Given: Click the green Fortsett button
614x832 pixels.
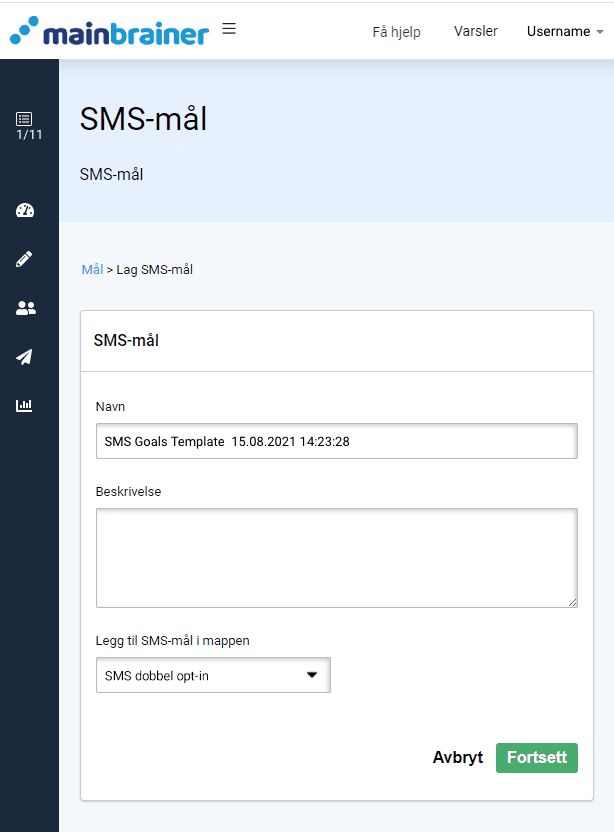Looking at the screenshot, I should (x=537, y=757).
